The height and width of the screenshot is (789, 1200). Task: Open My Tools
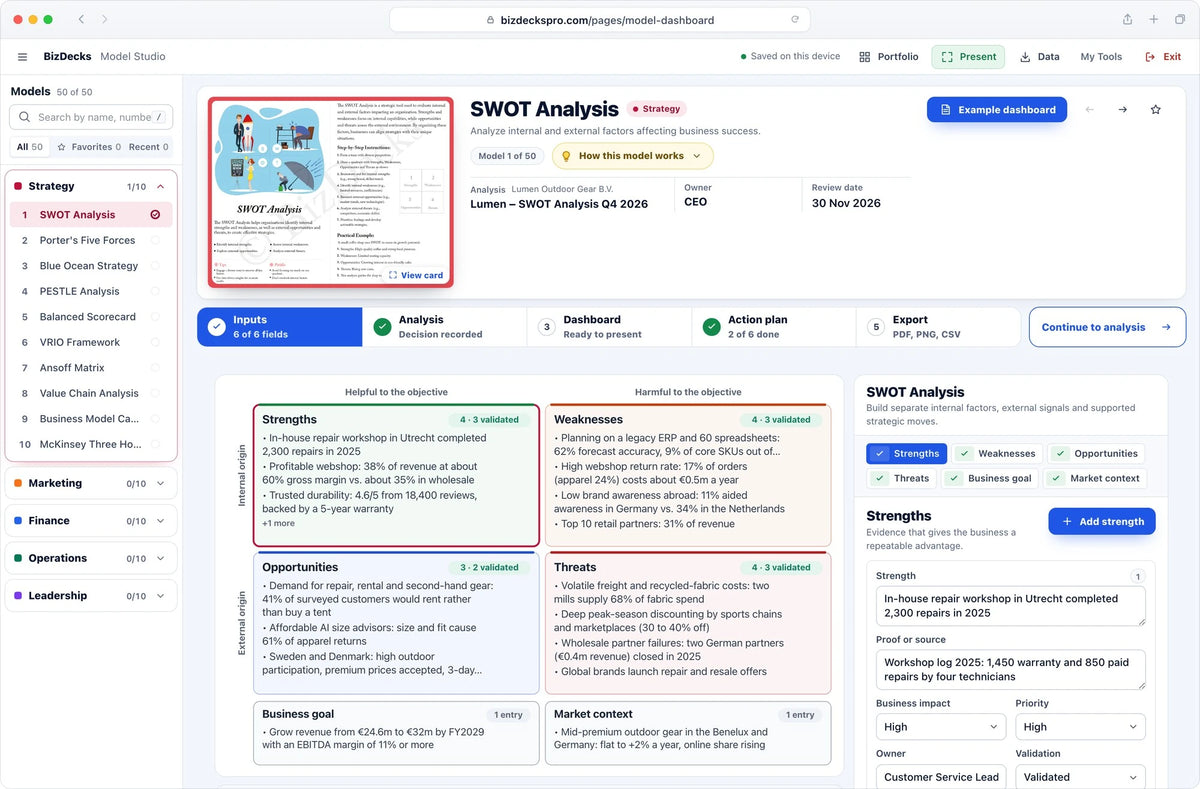coord(1101,57)
